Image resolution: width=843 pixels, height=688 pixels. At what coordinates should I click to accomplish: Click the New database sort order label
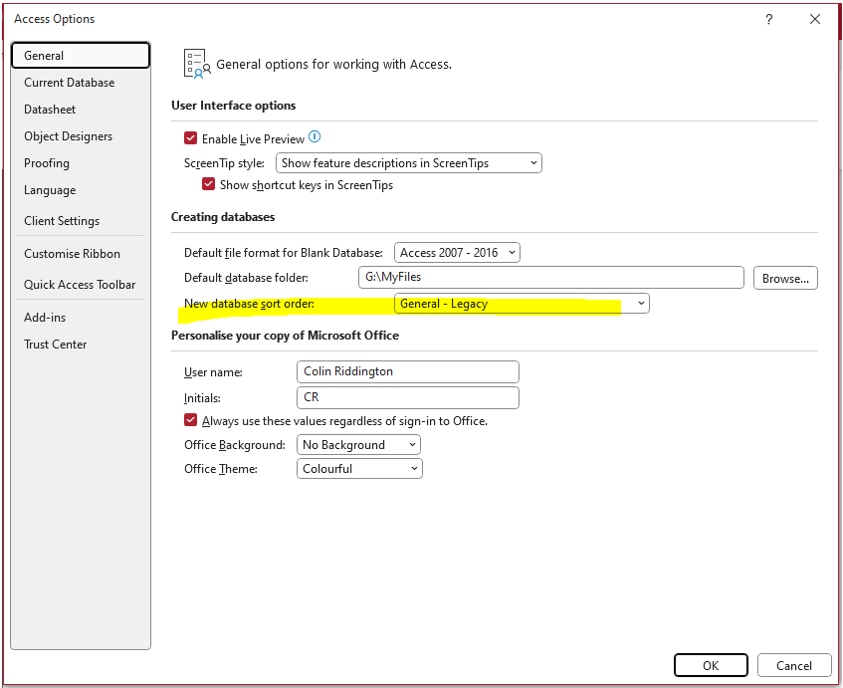(249, 304)
